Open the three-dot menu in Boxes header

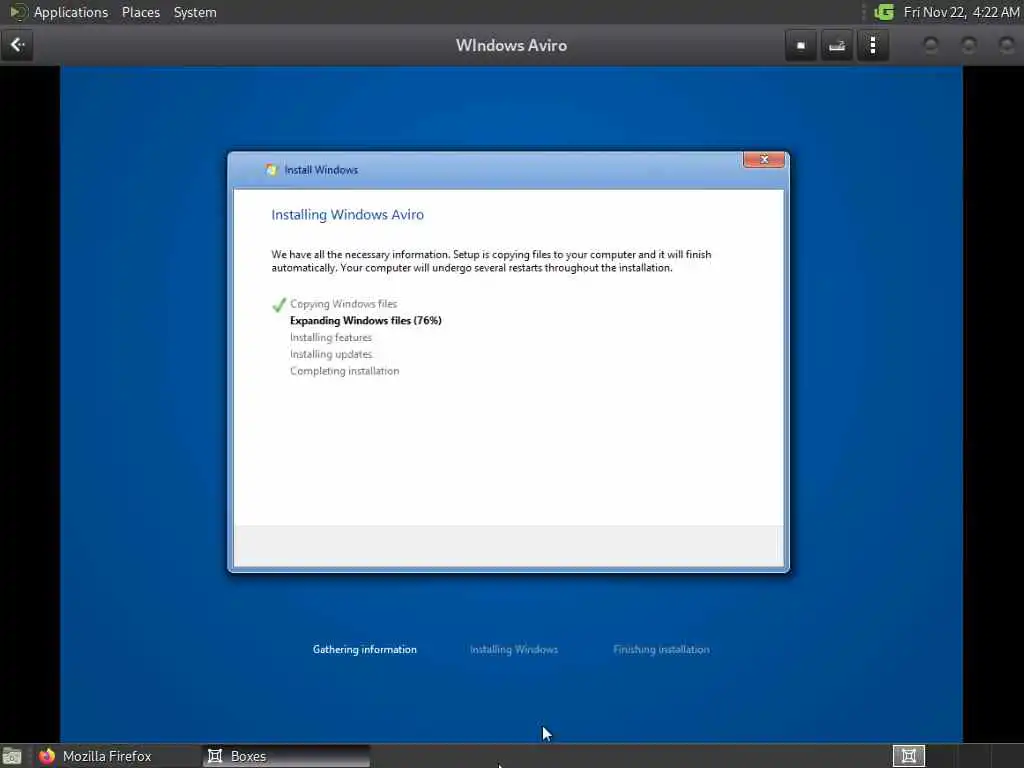(x=872, y=46)
